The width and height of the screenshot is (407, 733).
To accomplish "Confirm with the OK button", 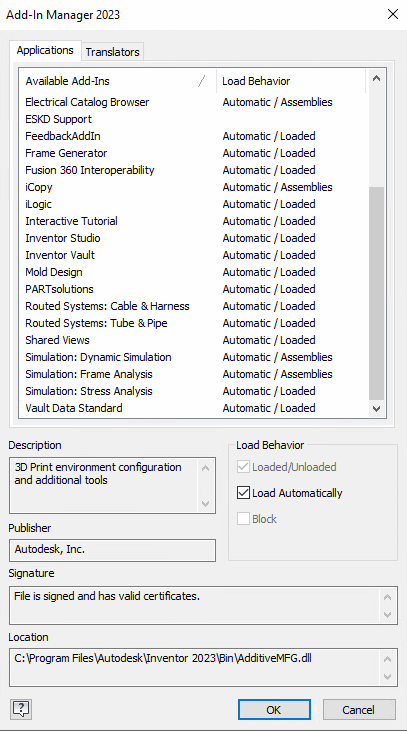I will [274, 710].
